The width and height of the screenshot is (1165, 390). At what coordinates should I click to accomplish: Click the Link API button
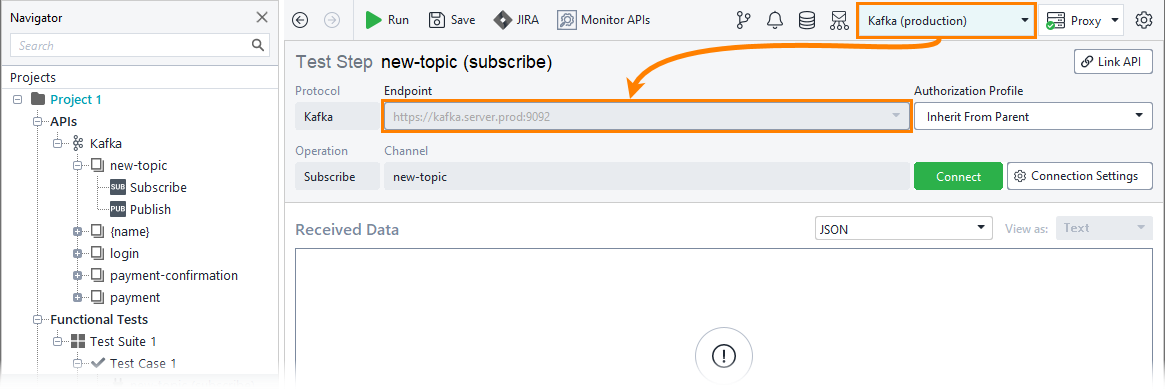coord(1113,62)
